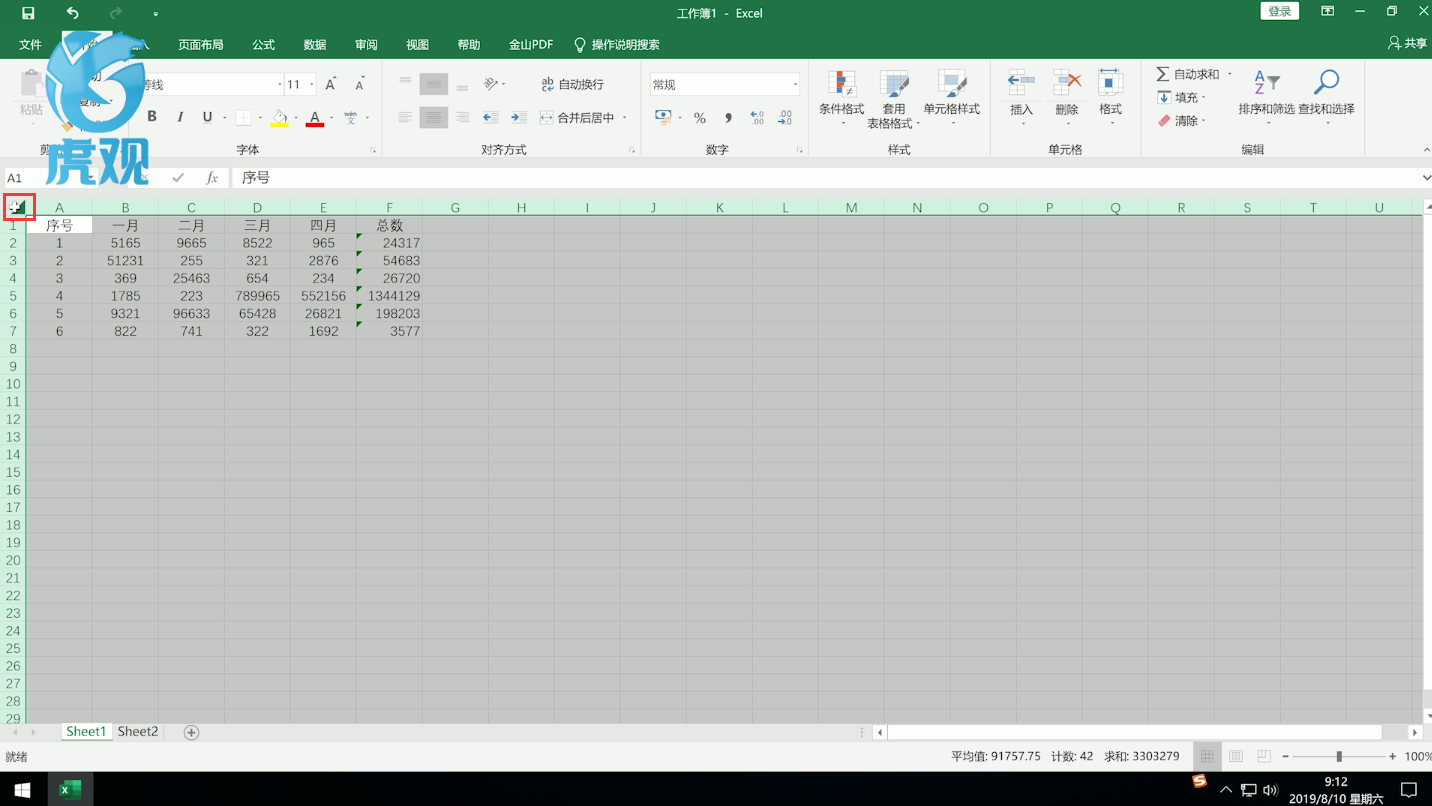Toggle Bold formatting
Image resolution: width=1432 pixels, height=806 pixels.
tap(152, 117)
